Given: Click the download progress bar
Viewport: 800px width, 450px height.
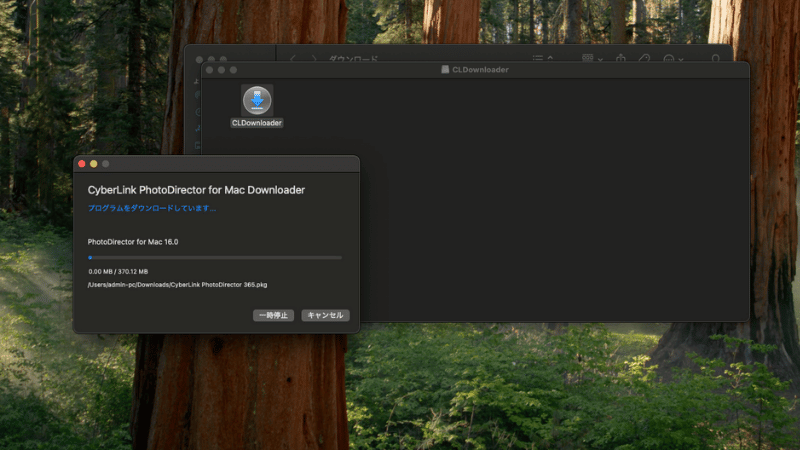Looking at the screenshot, I should pos(215,258).
